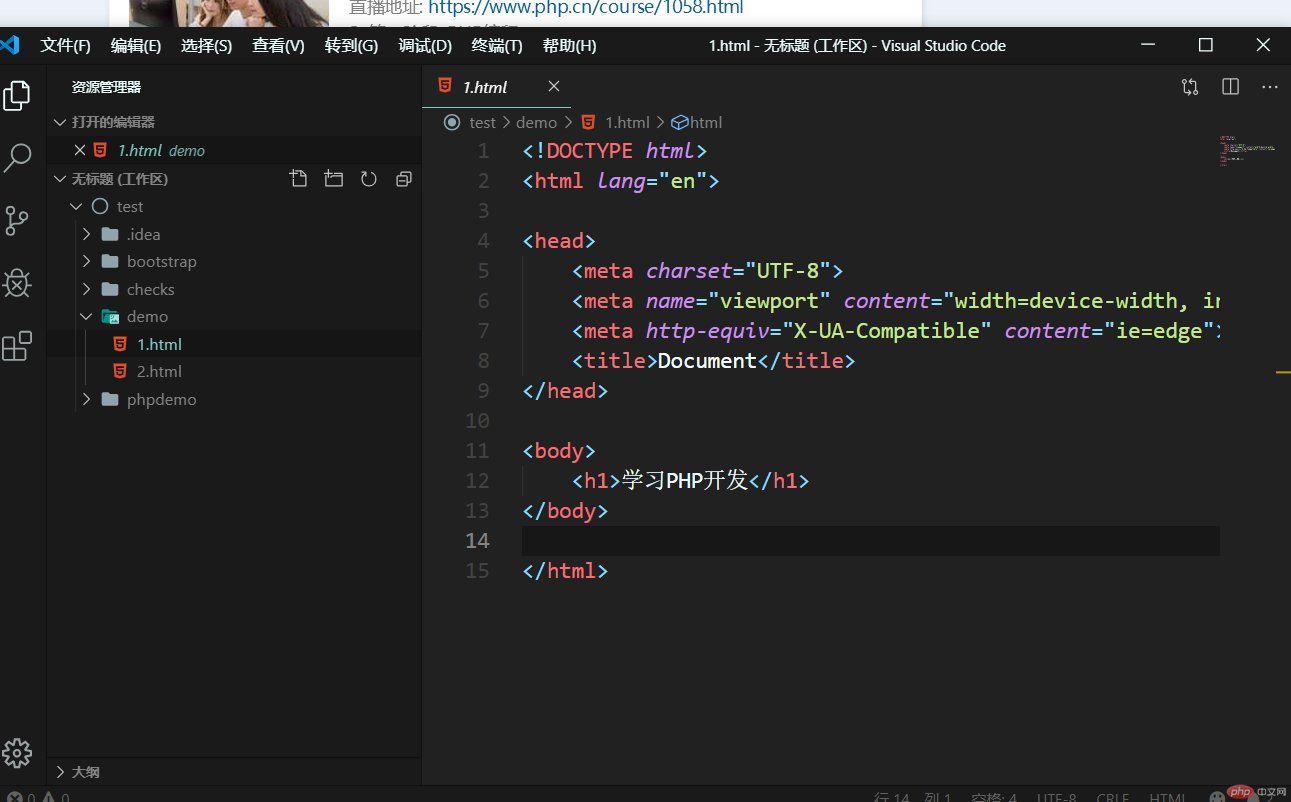Viewport: 1291px width, 802px height.
Task: Click the html symbol breadcrumb icon
Action: tap(679, 122)
